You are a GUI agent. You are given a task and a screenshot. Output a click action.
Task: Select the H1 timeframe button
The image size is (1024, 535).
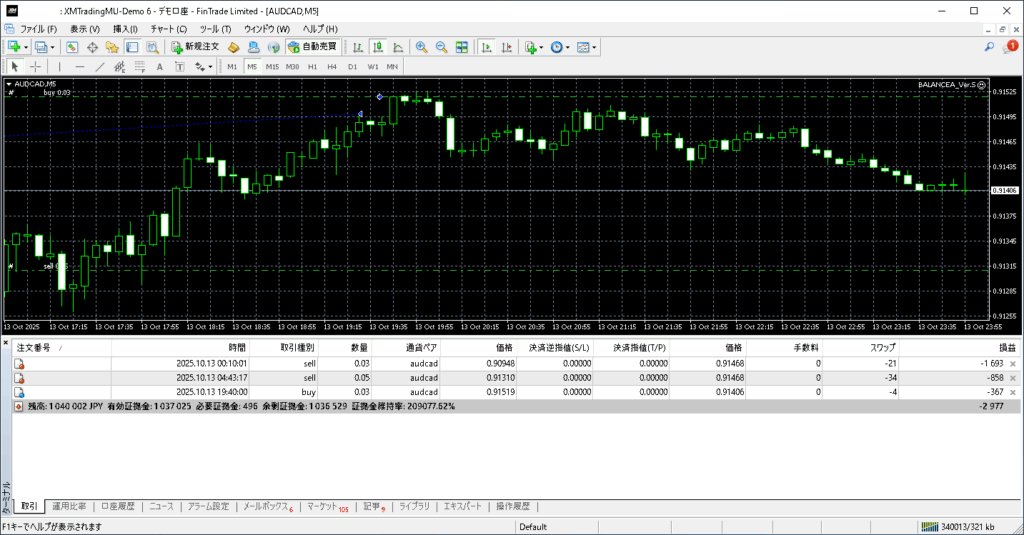click(x=312, y=67)
